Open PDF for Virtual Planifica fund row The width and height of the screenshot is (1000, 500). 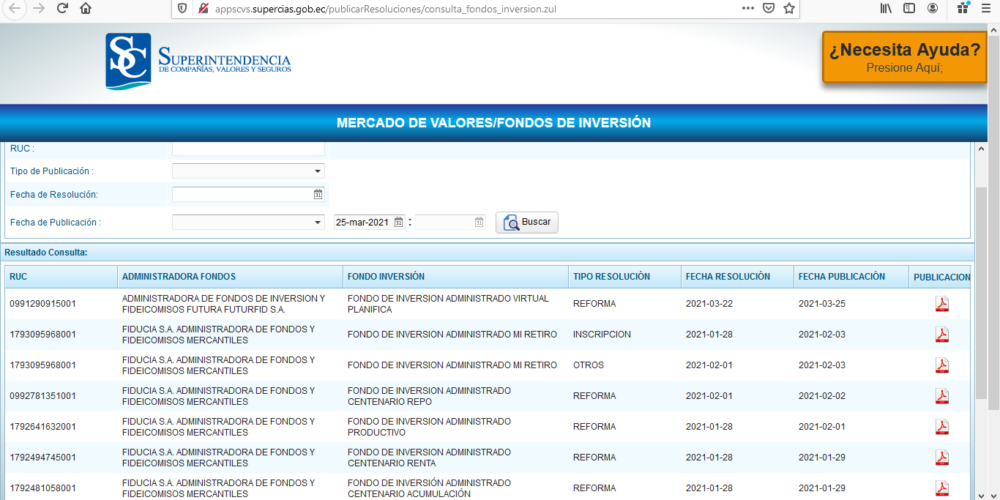941,304
